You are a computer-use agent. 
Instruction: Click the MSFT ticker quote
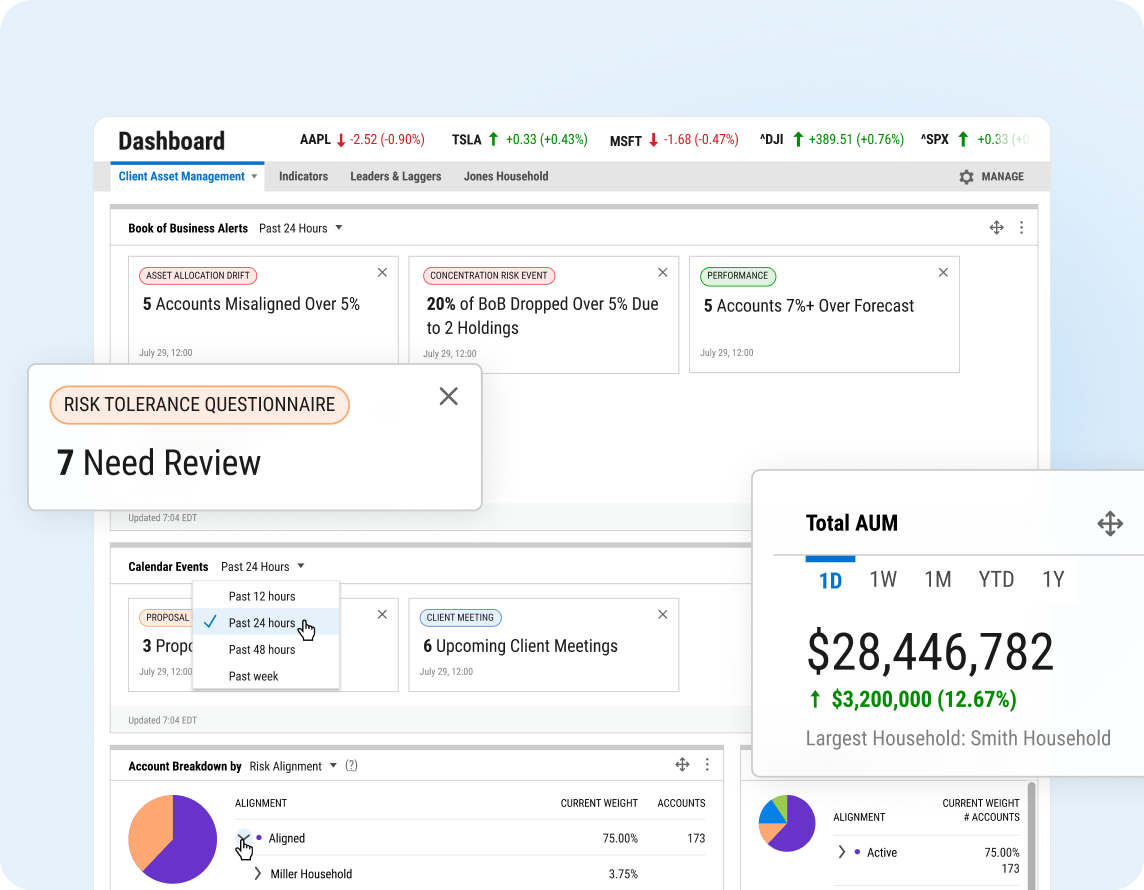674,140
